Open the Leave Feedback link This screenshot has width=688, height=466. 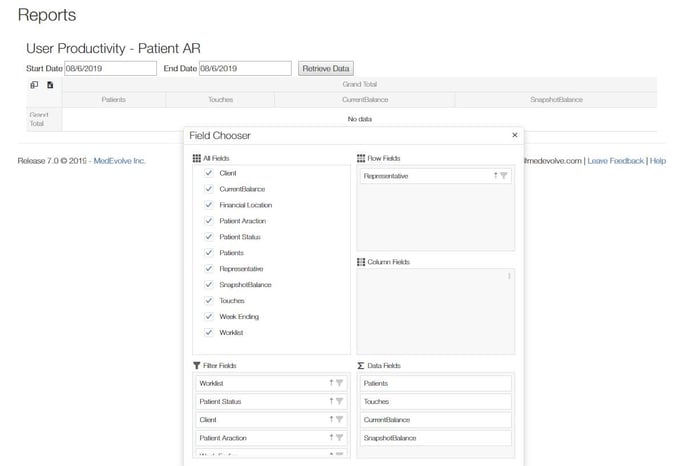click(615, 160)
